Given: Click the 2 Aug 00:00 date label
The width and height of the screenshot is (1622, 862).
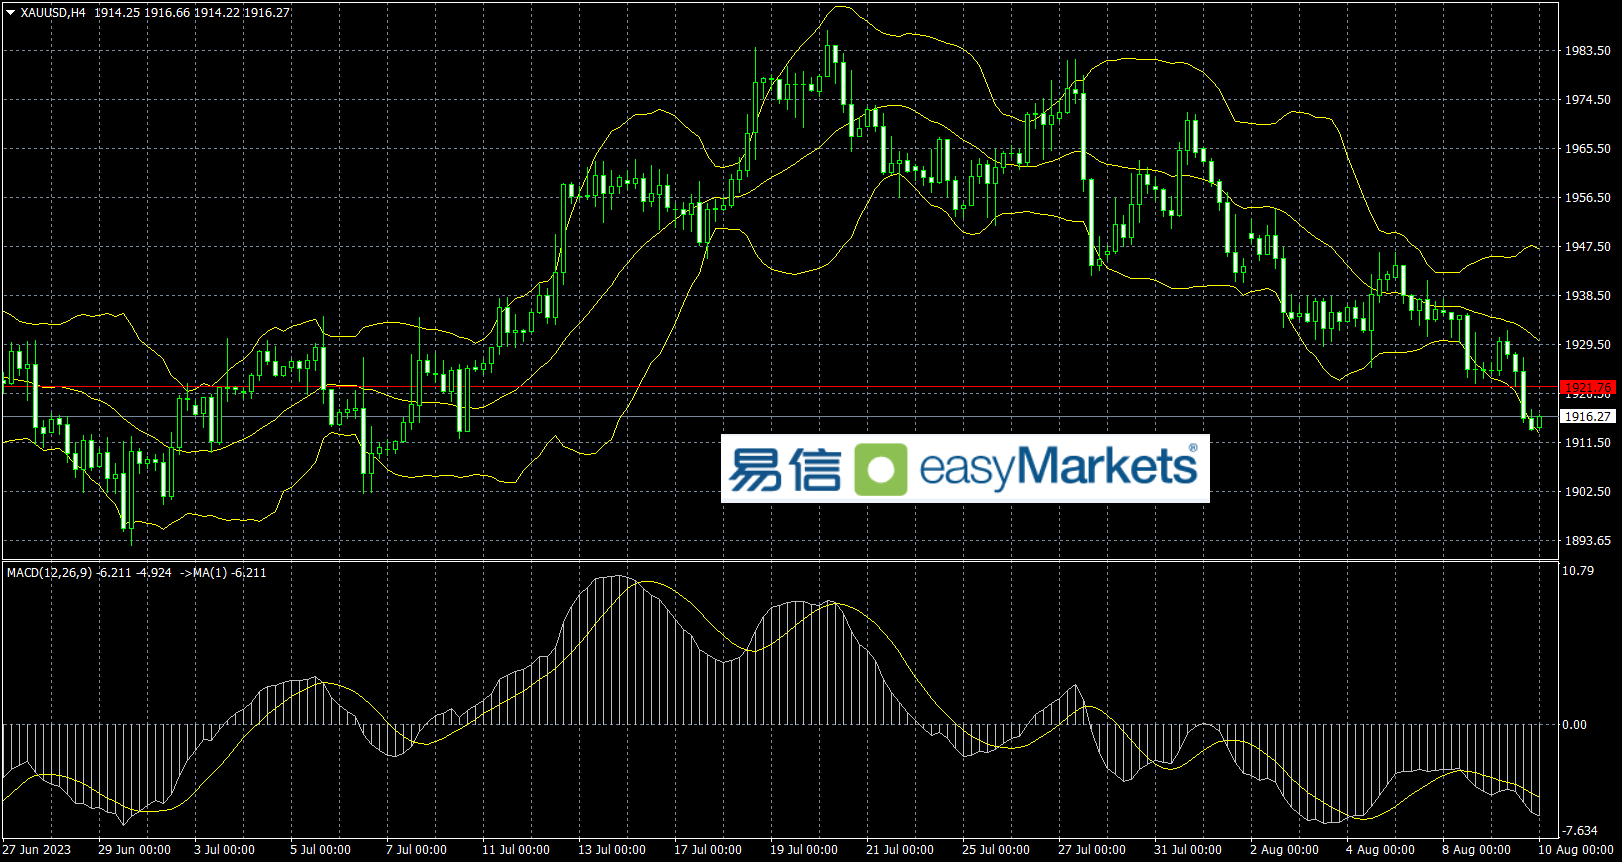Looking at the screenshot, I should (1284, 850).
